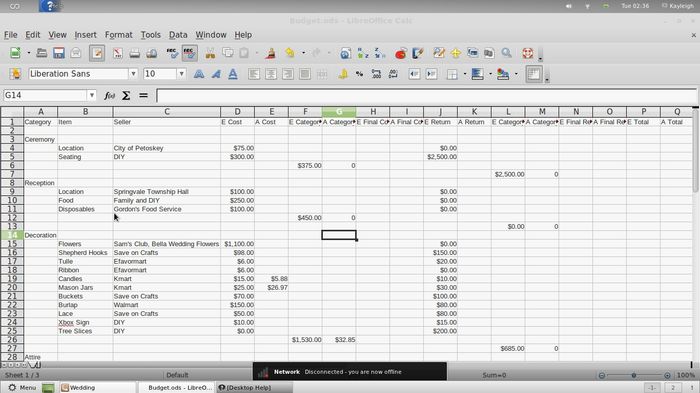
Task: Open the font name dropdown arrow
Action: click(133, 74)
